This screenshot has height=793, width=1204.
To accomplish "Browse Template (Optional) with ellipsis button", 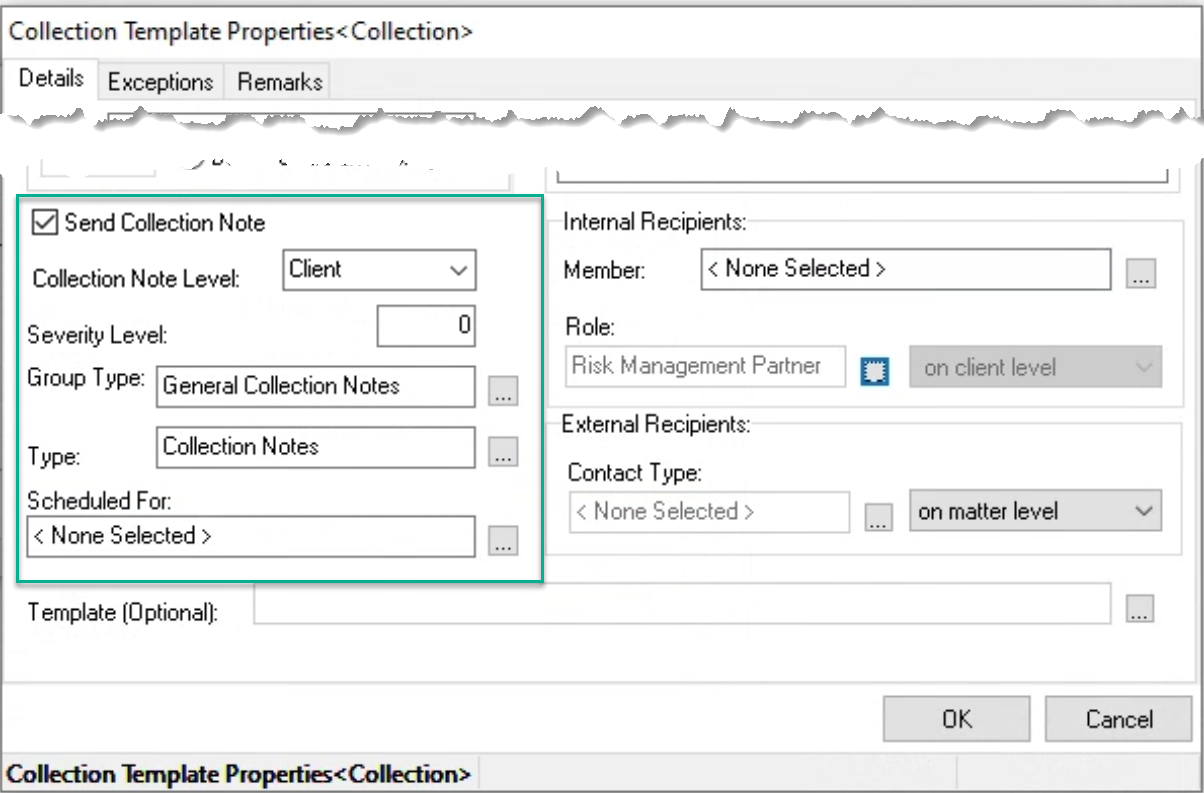I will point(1140,609).
